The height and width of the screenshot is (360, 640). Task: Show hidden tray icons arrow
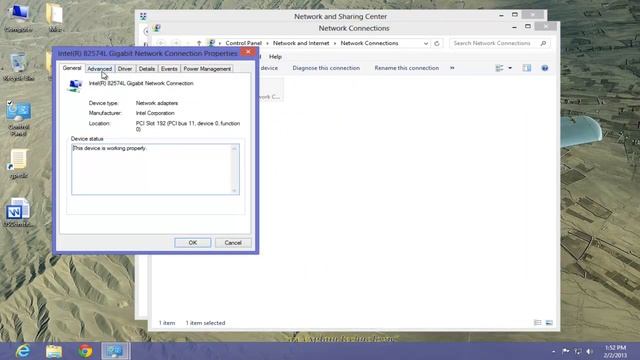[x=553, y=351]
